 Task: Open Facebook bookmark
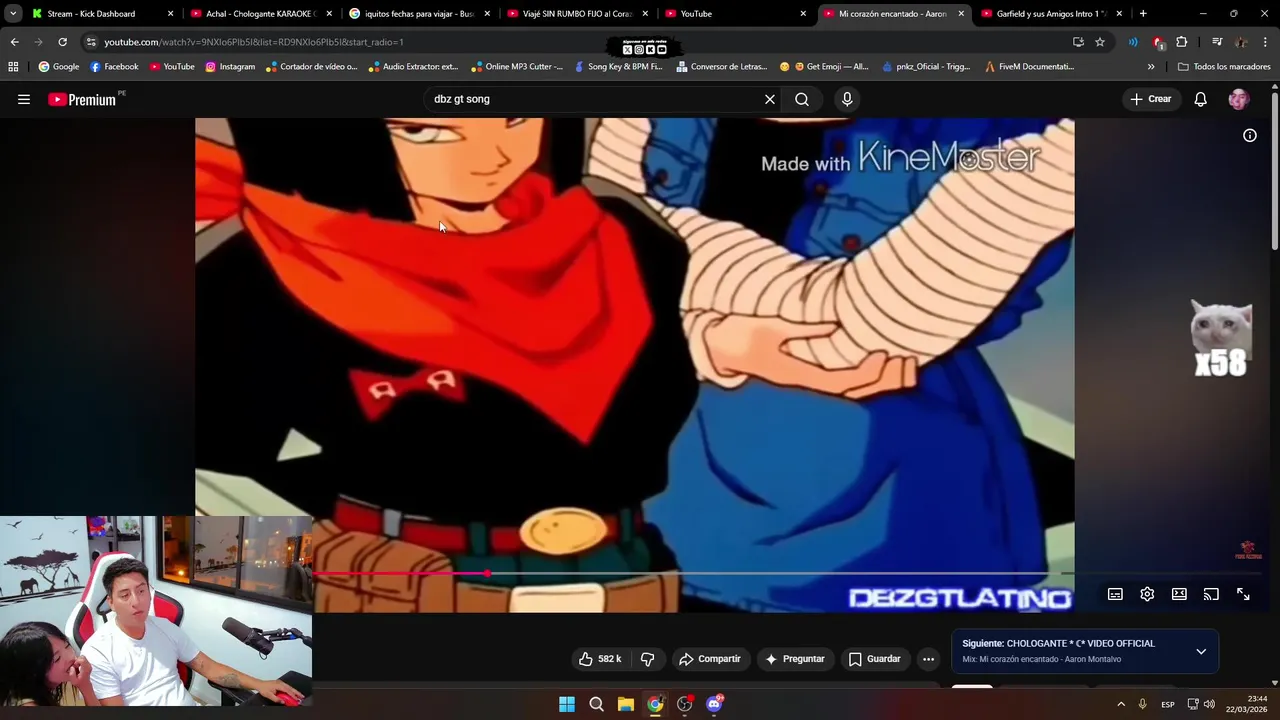[x=115, y=67]
